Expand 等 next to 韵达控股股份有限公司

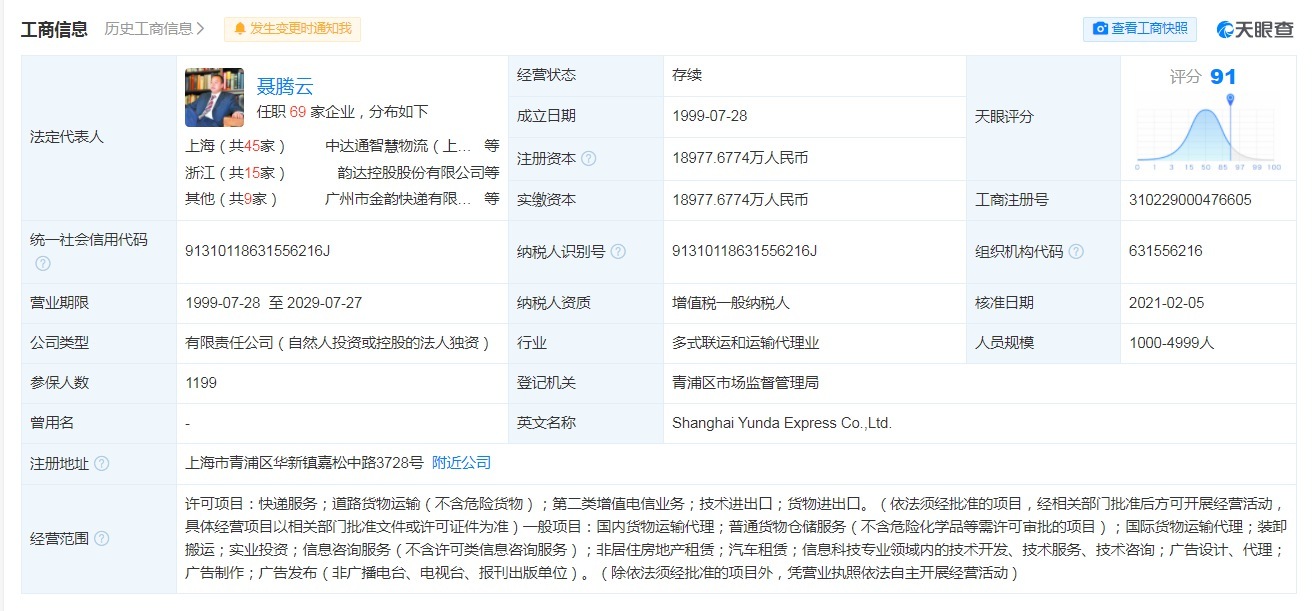492,172
